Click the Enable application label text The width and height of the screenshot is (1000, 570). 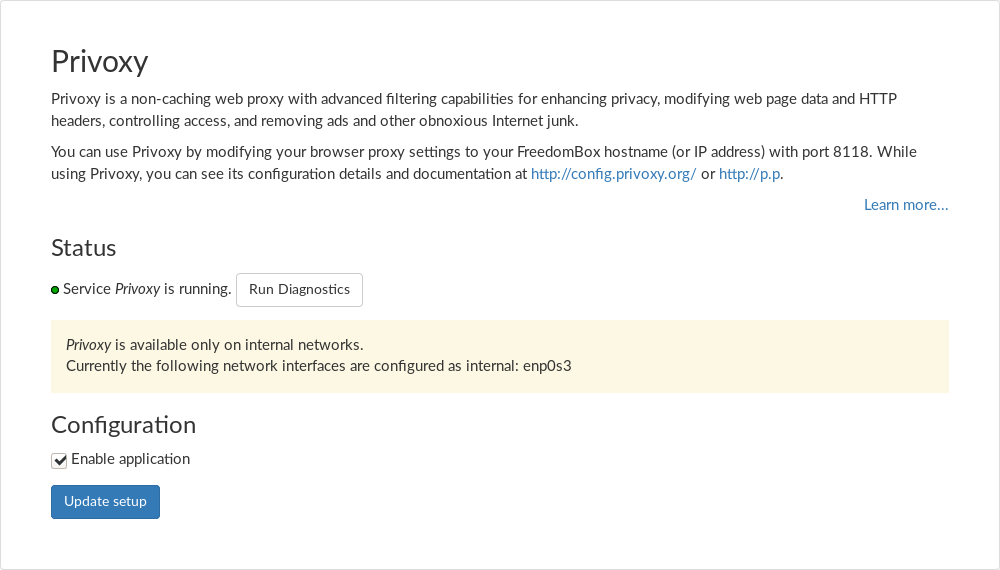(130, 459)
